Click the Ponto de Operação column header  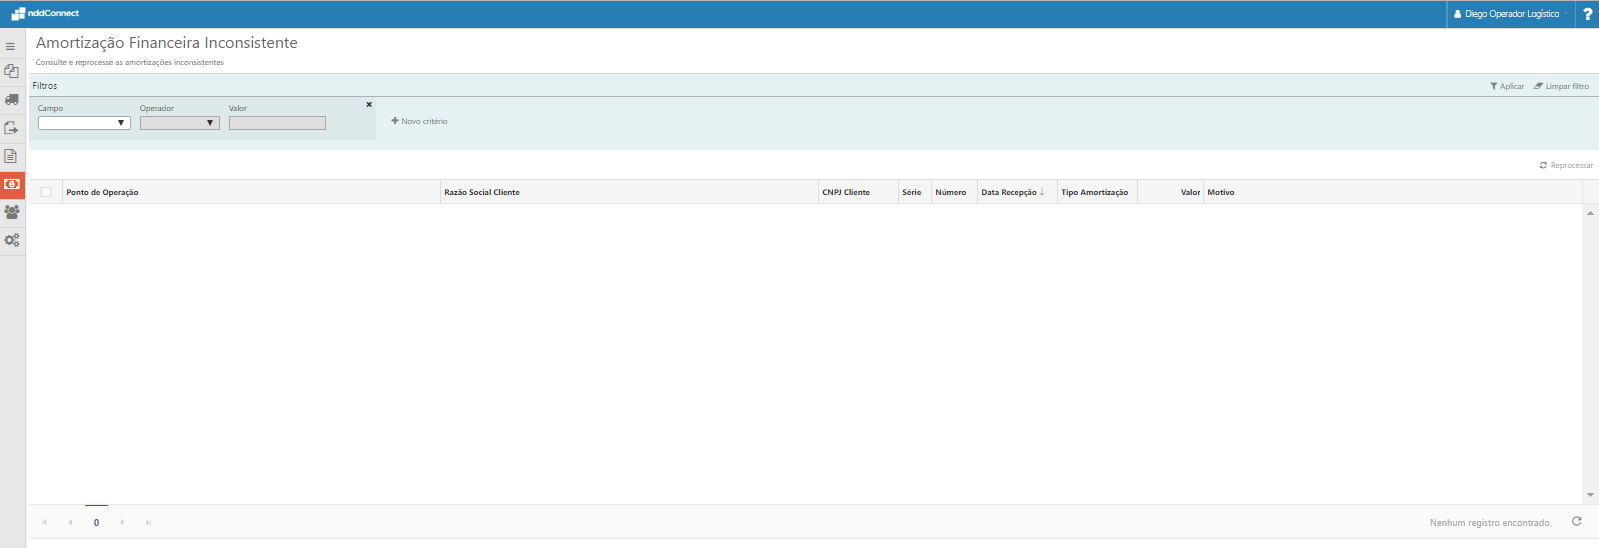pos(102,192)
